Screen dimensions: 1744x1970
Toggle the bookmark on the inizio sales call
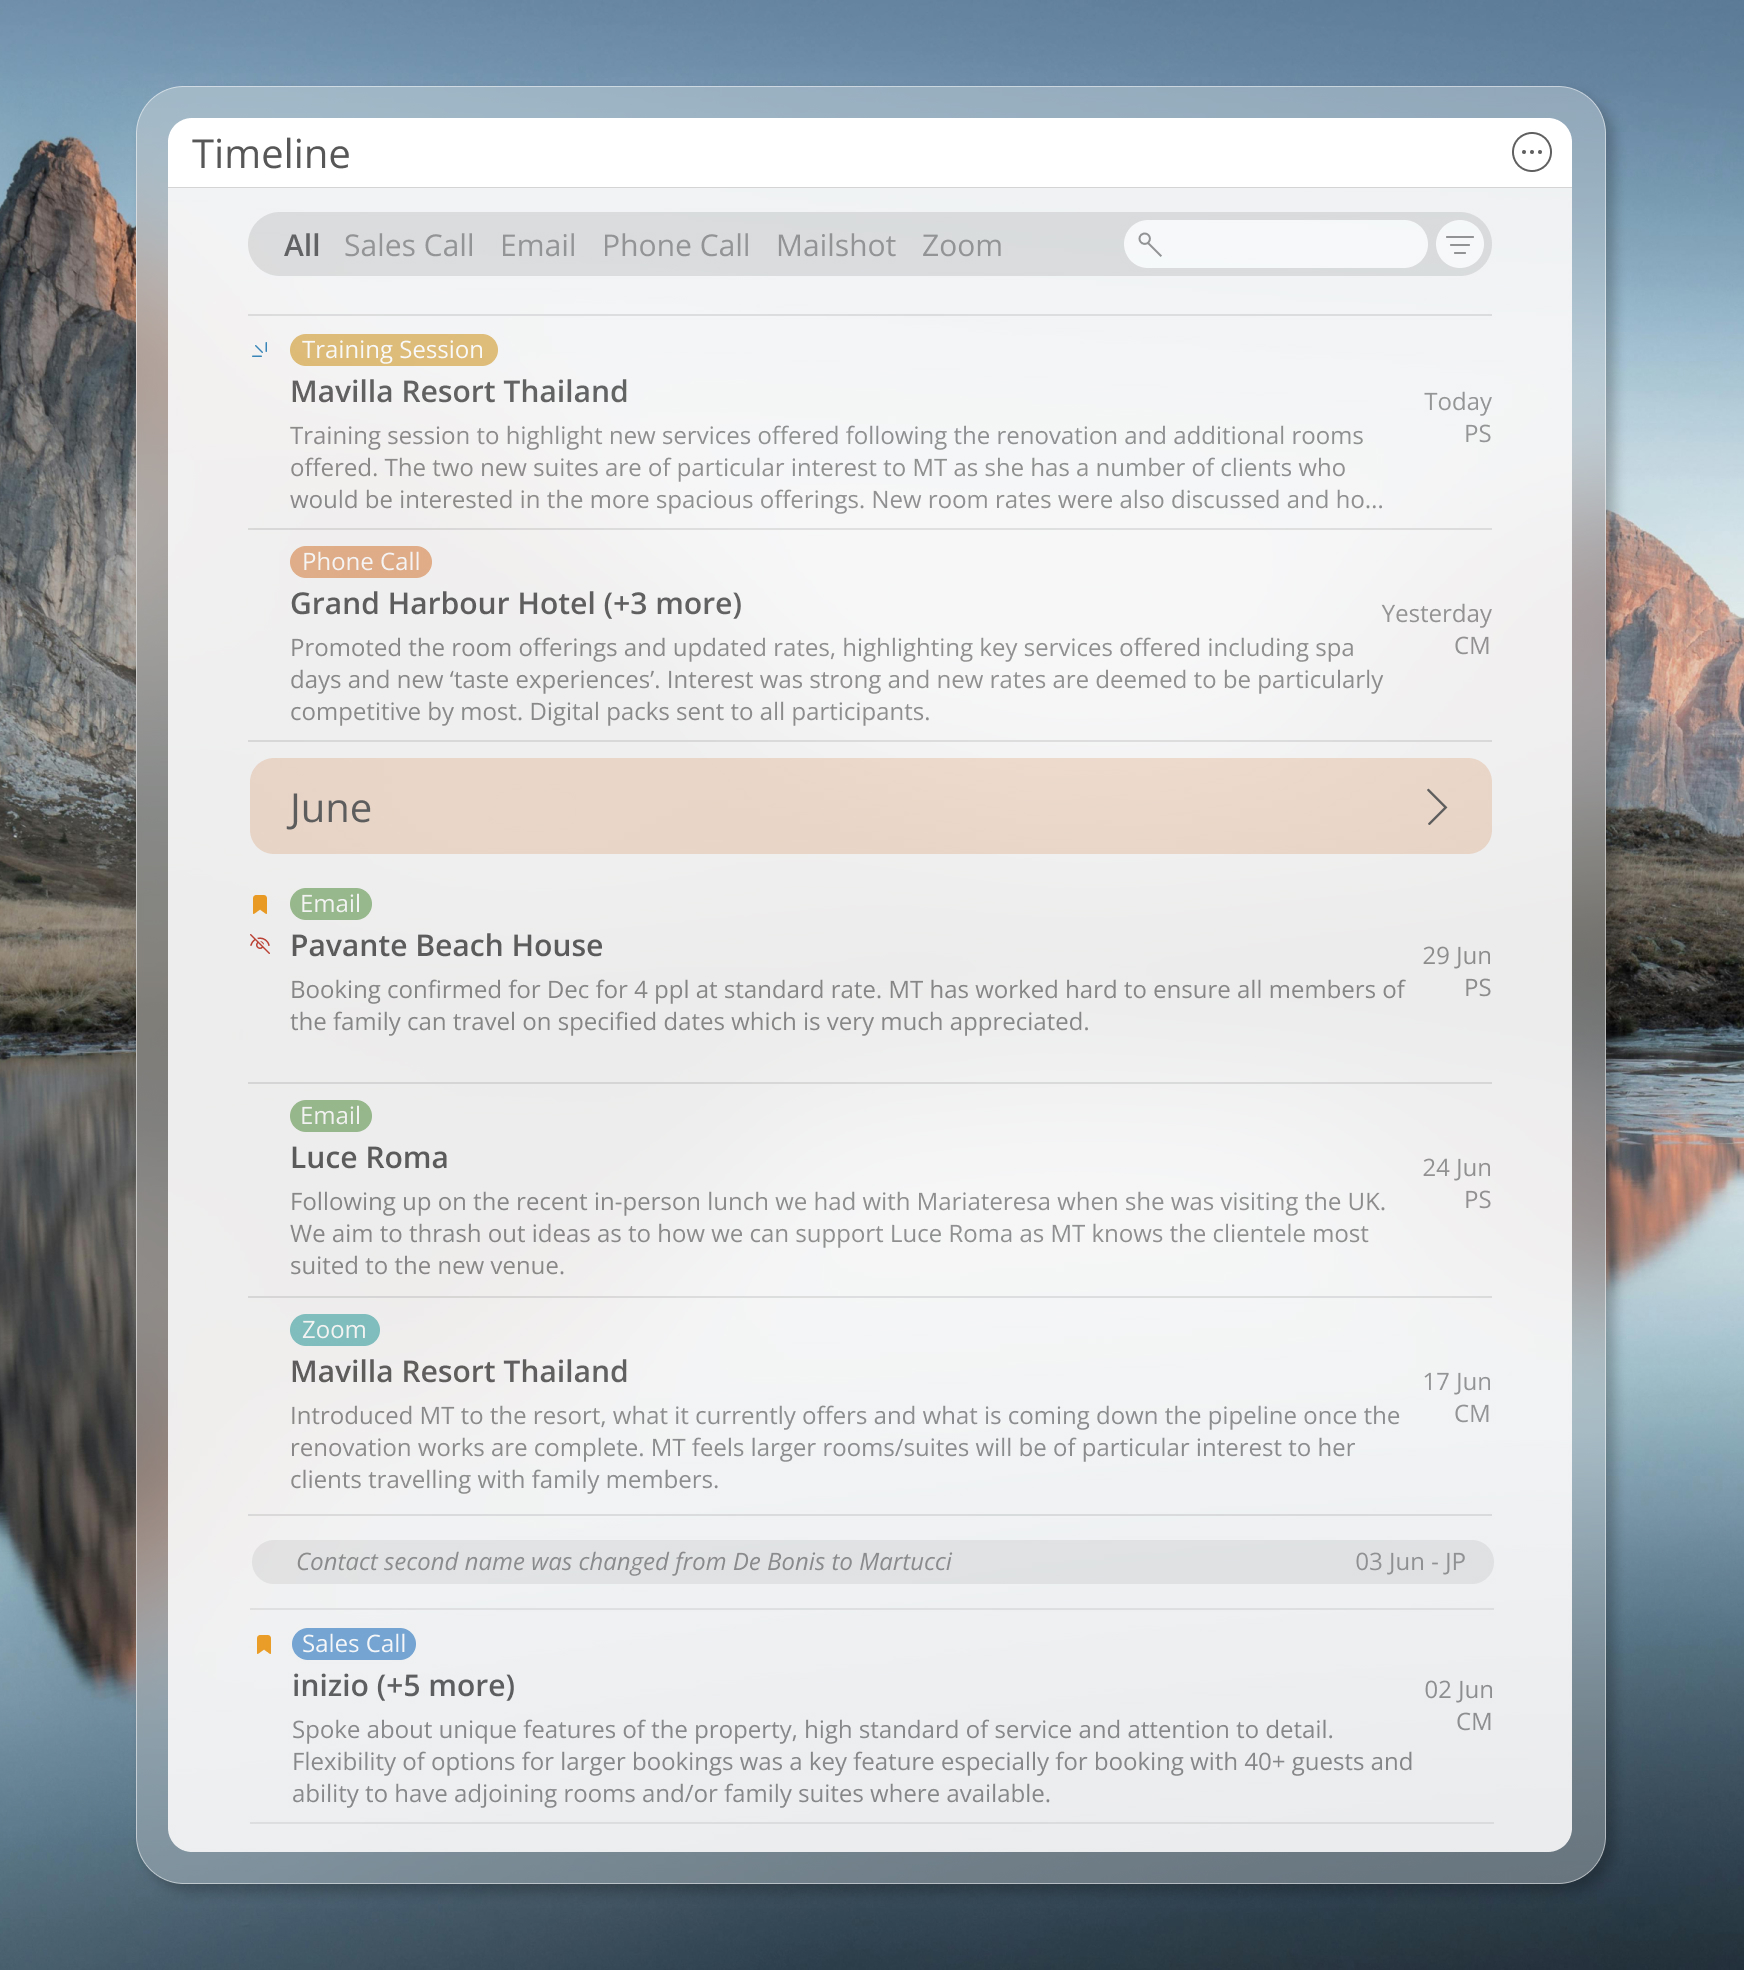pos(264,1643)
